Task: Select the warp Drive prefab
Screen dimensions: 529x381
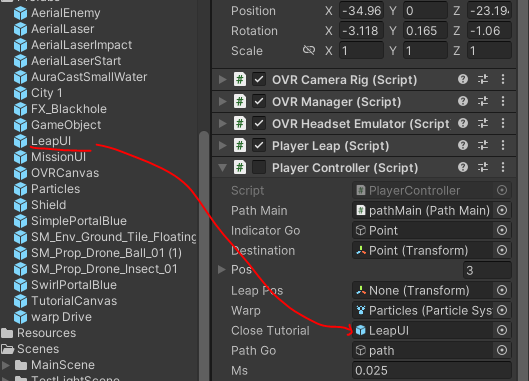Action: click(61, 317)
